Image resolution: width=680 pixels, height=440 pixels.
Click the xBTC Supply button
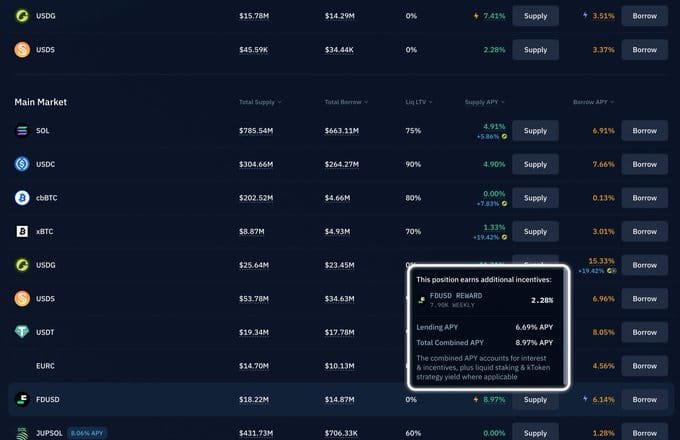click(x=535, y=231)
